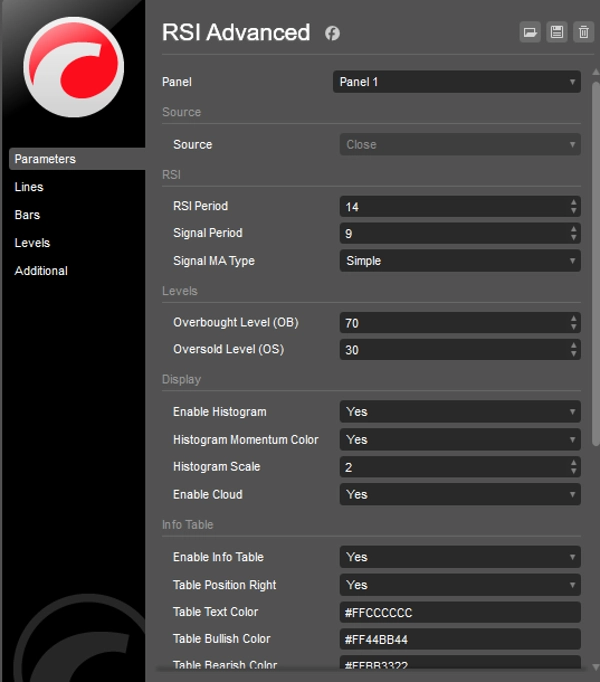Image resolution: width=600 pixels, height=682 pixels.
Task: Click the Display section header
Action: coord(181,379)
